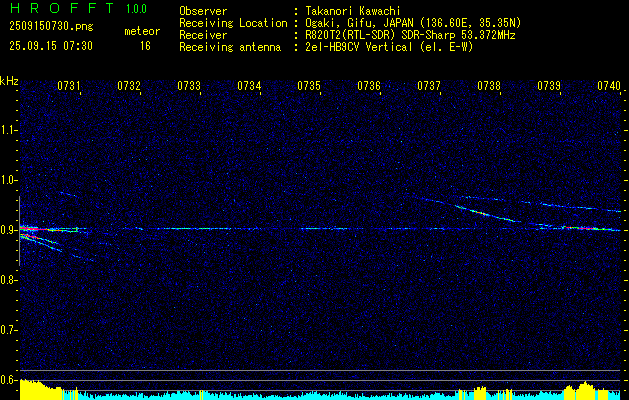Click the vertical gray bar at left edge
The width and height of the screenshot is (629, 400).
(19, 231)
